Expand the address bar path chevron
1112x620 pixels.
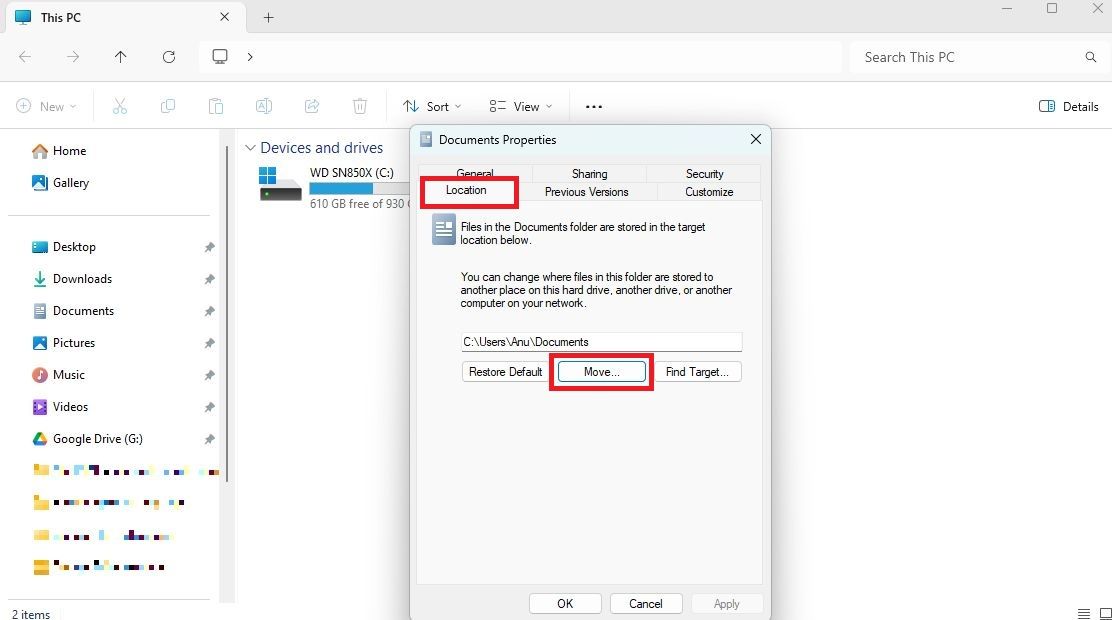click(250, 57)
